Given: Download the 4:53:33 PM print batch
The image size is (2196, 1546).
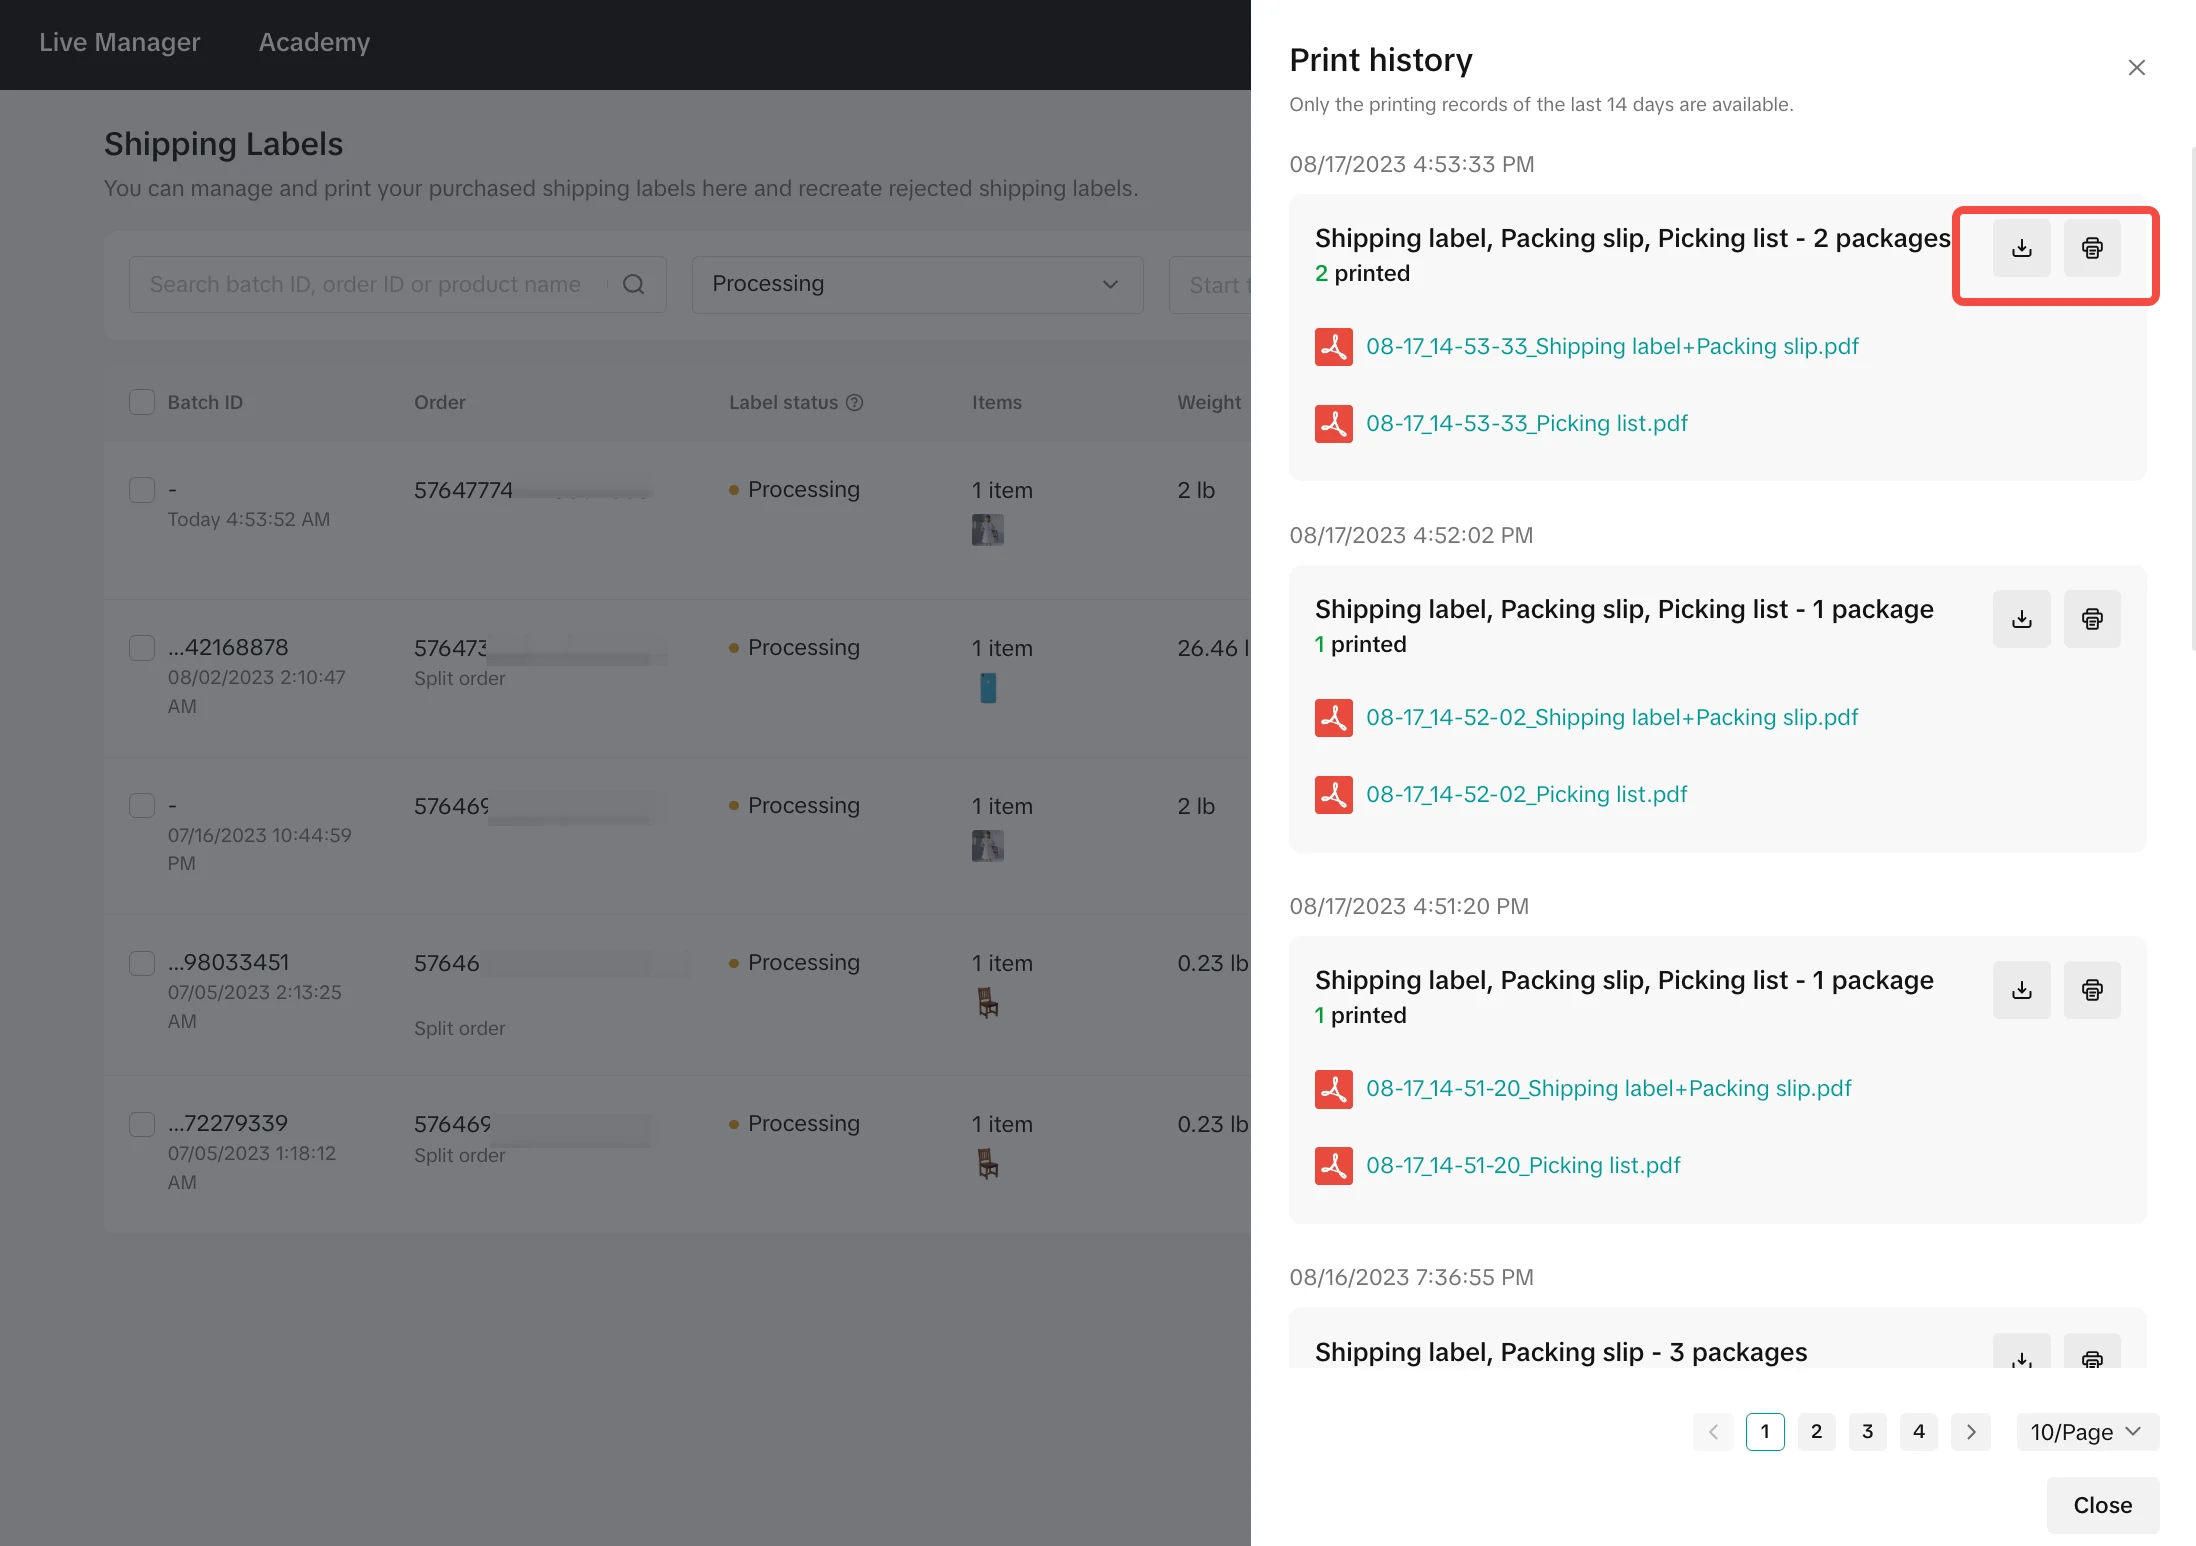Looking at the screenshot, I should pos(2021,248).
